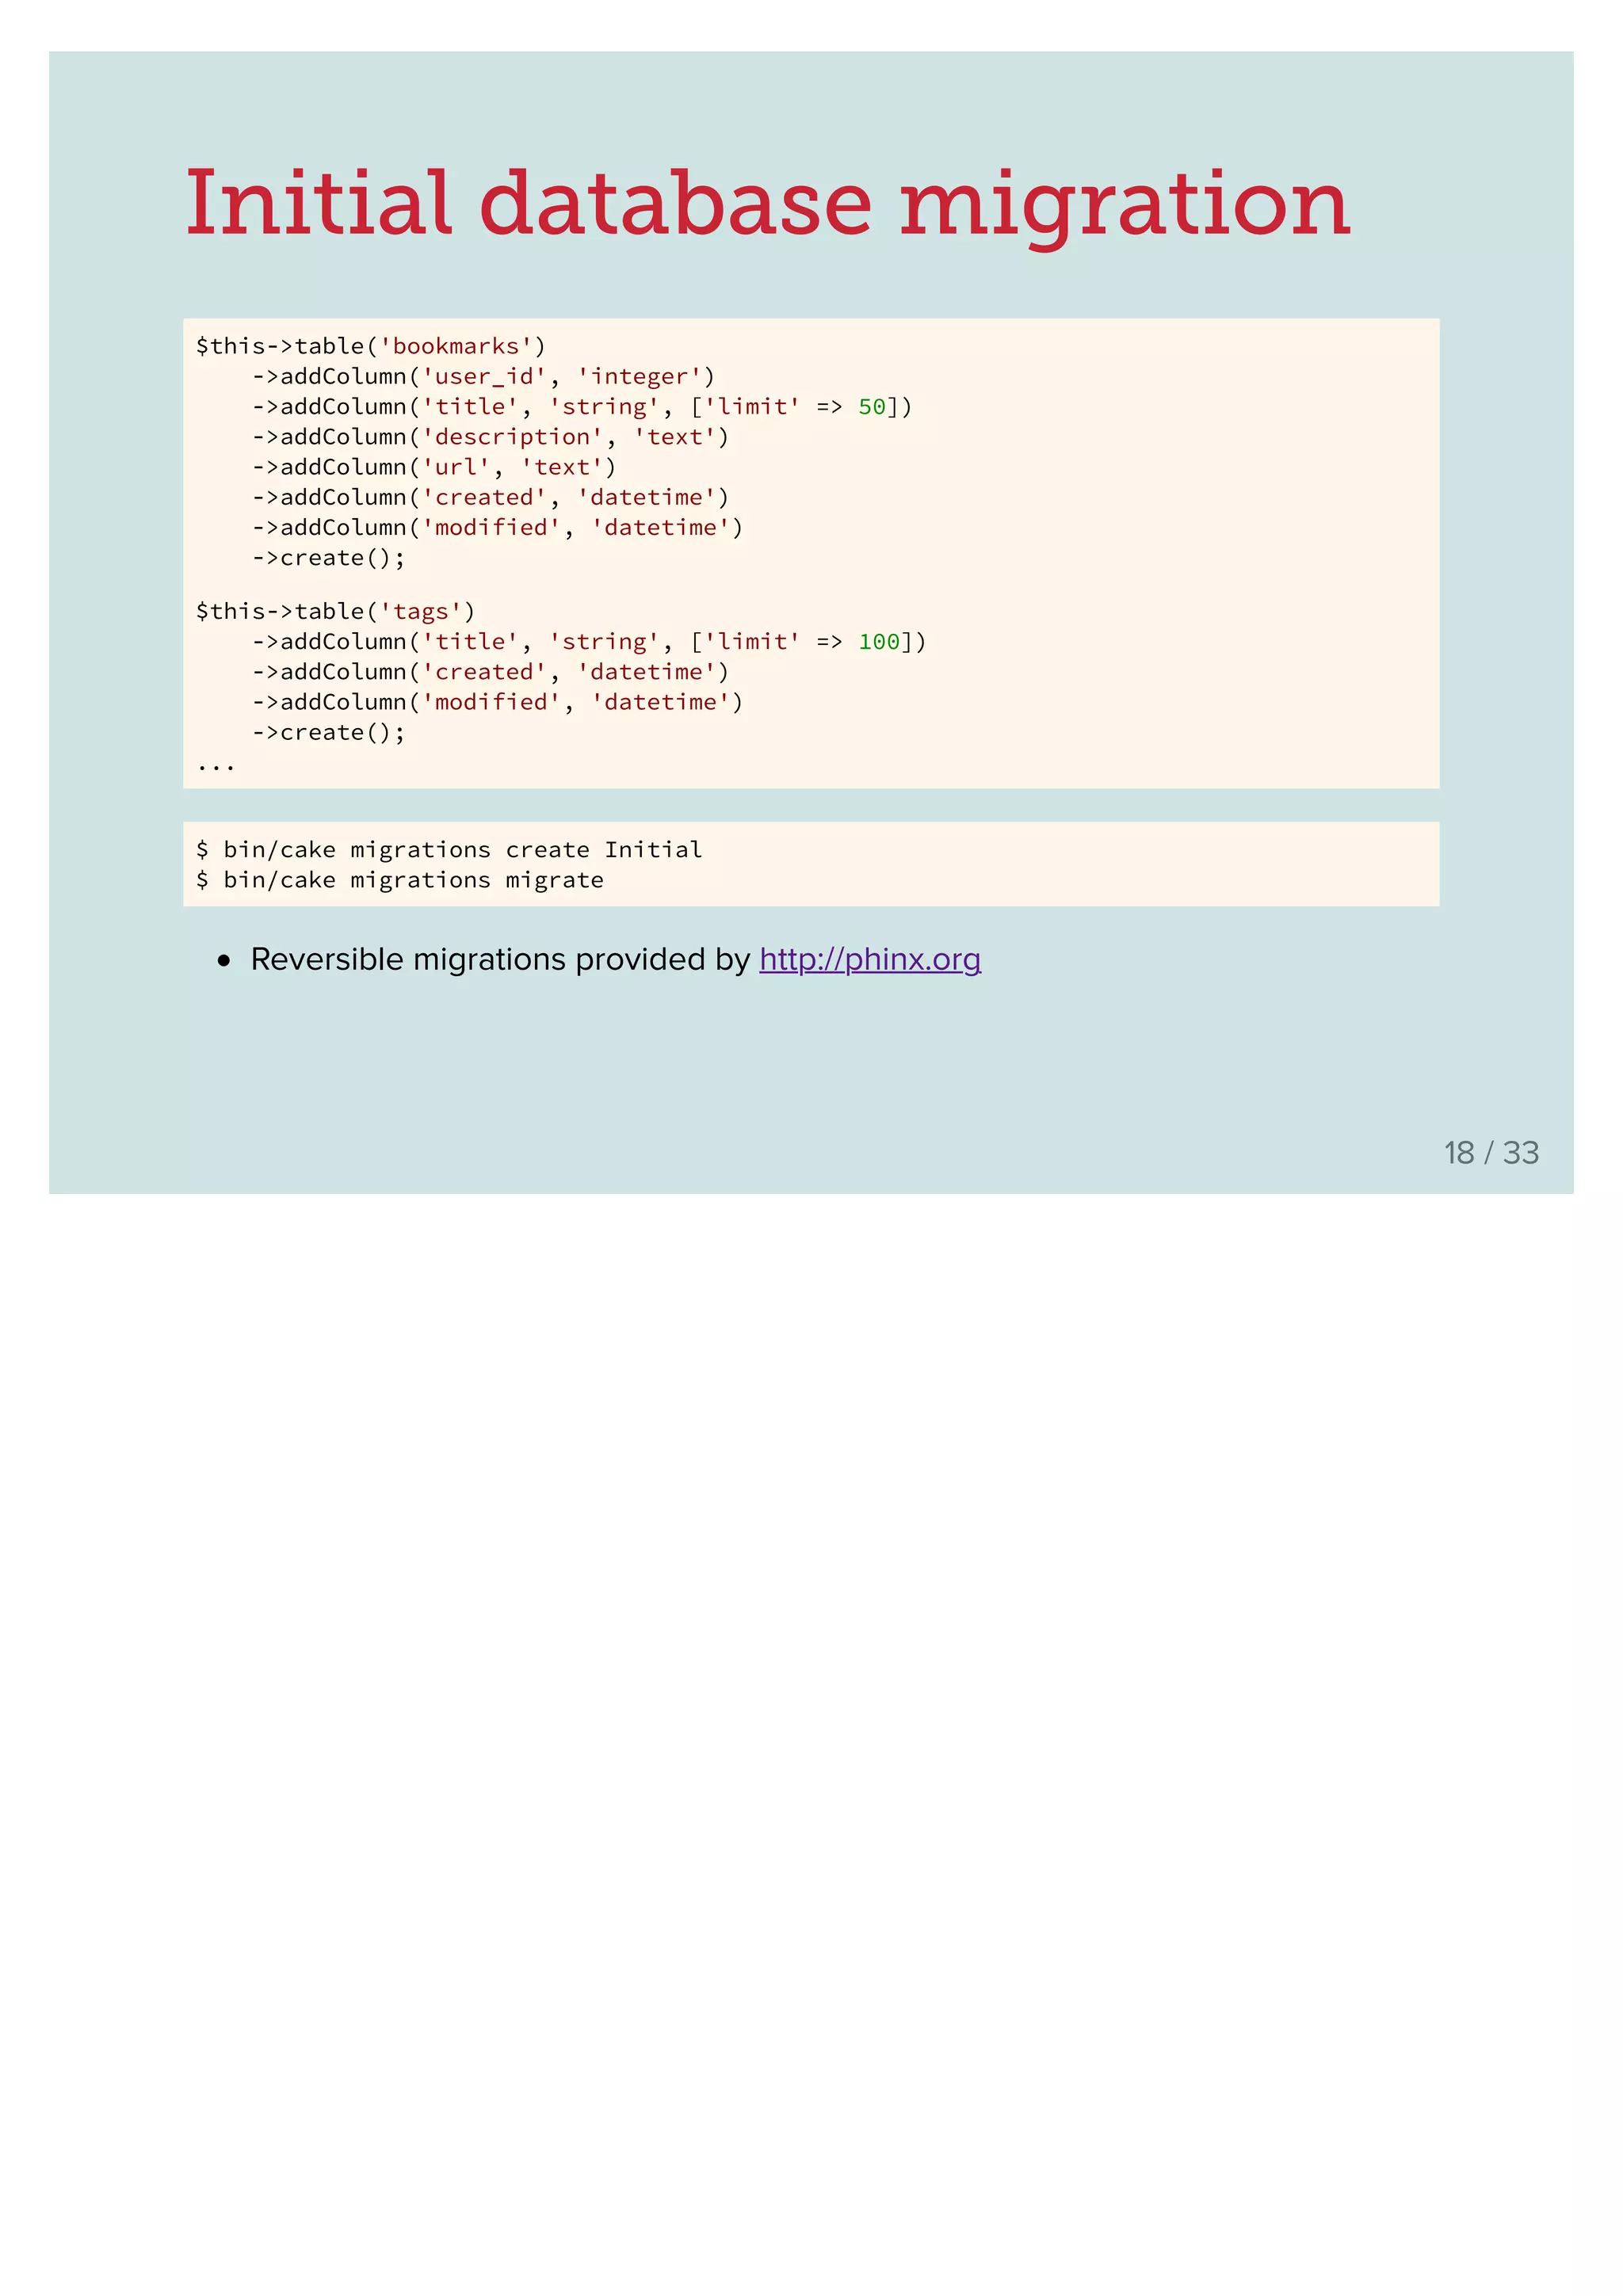This screenshot has height=2296, width=1623.
Task: Click the 'bin/cake migrations migrate' command line
Action: 400,880
